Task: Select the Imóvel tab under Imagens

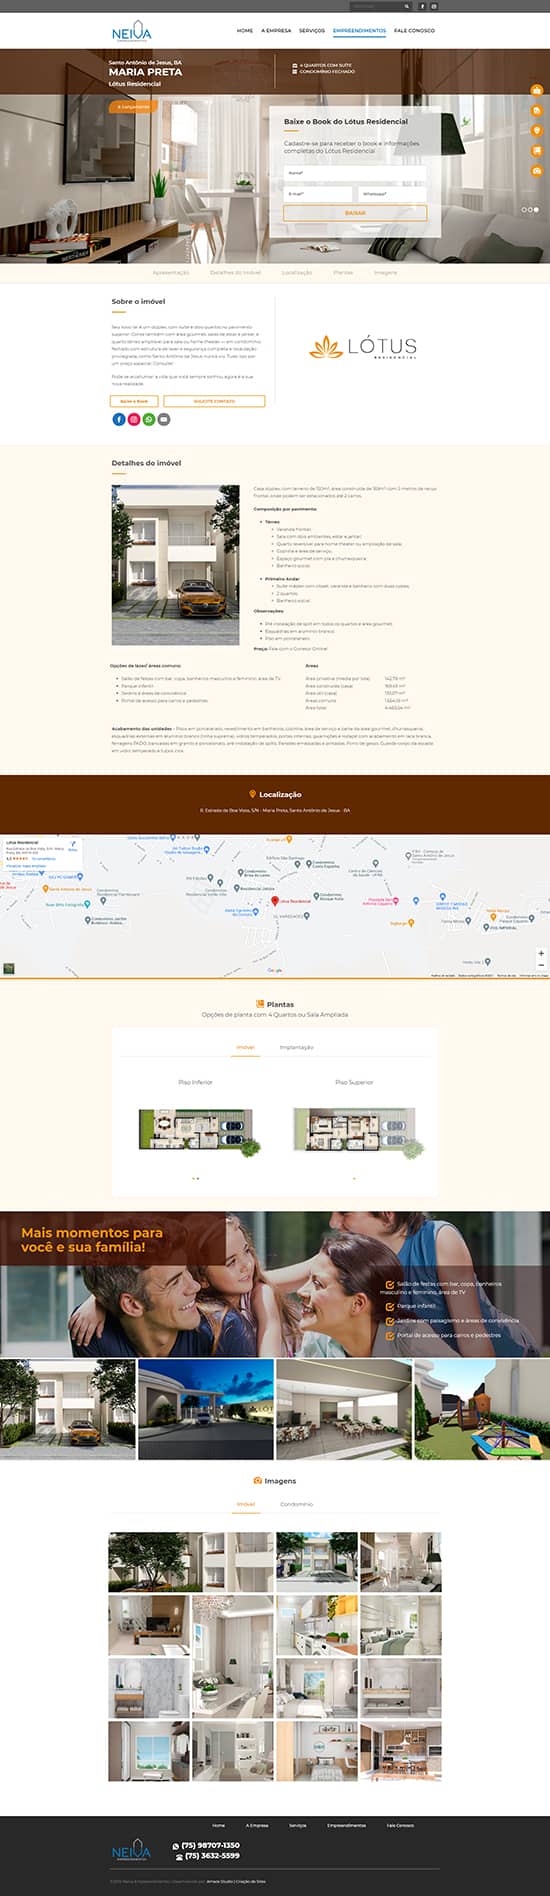Action: [246, 1504]
